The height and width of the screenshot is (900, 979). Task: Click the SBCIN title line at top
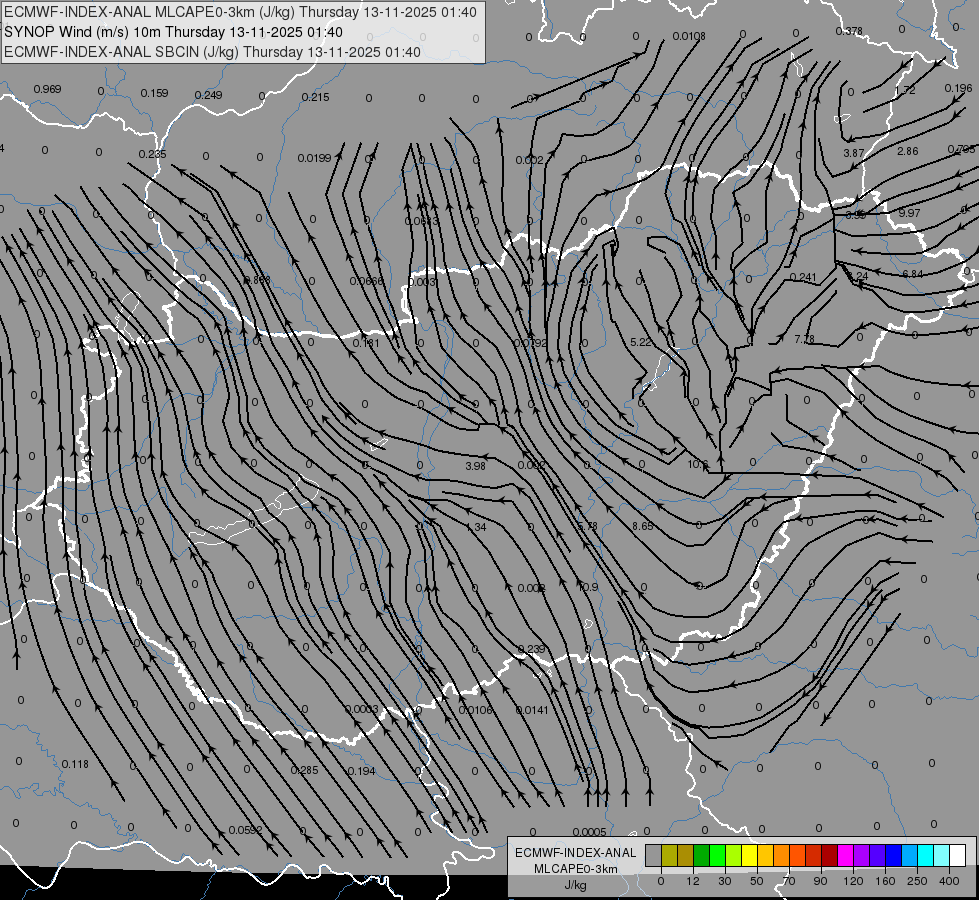[212, 52]
